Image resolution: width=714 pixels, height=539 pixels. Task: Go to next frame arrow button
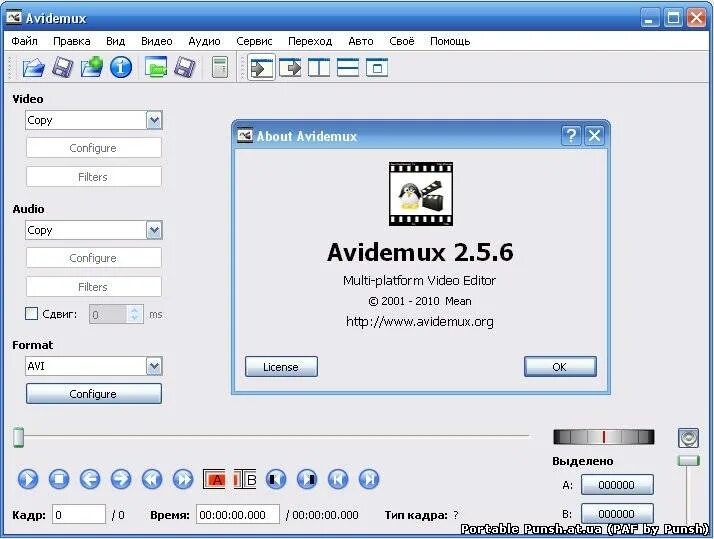(121, 479)
